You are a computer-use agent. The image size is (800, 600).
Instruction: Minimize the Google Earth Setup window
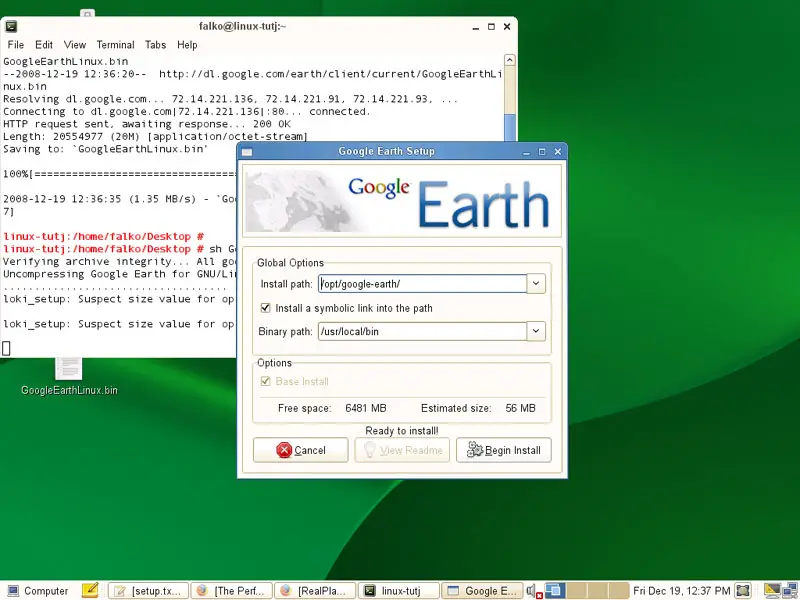click(526, 152)
